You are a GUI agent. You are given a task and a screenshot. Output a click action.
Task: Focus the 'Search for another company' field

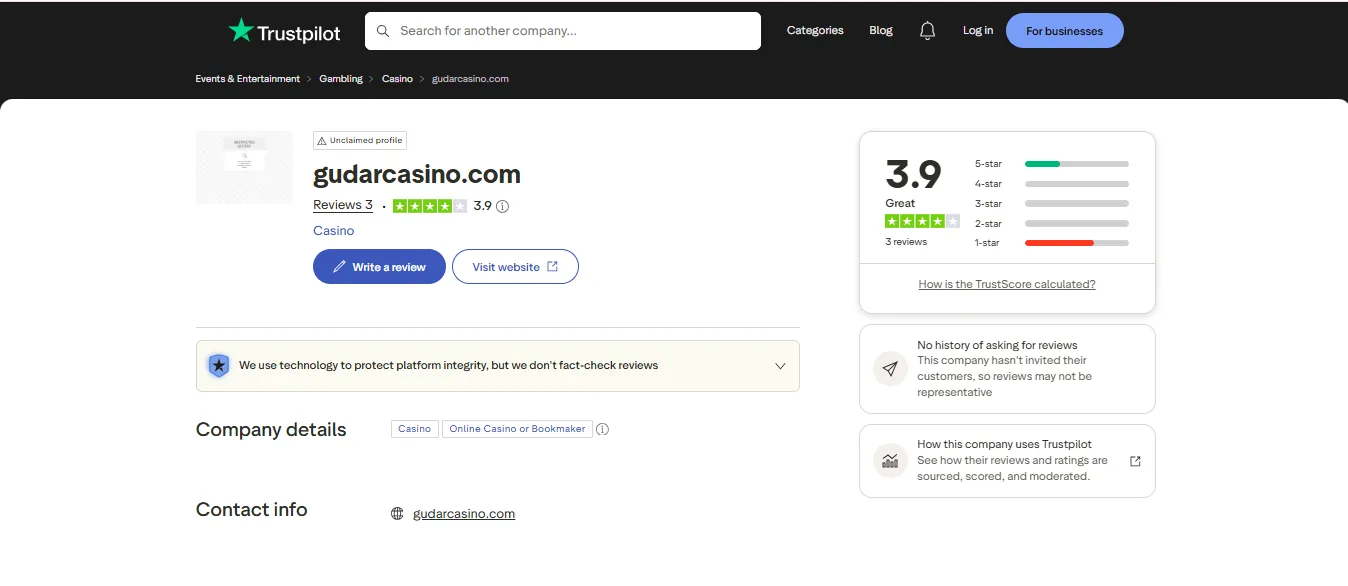[x=563, y=31]
